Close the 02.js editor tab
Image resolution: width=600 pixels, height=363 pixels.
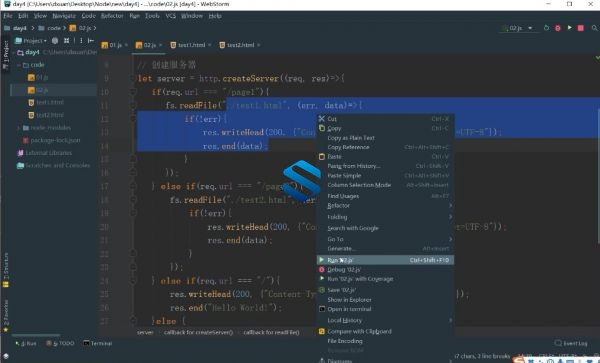(160, 45)
